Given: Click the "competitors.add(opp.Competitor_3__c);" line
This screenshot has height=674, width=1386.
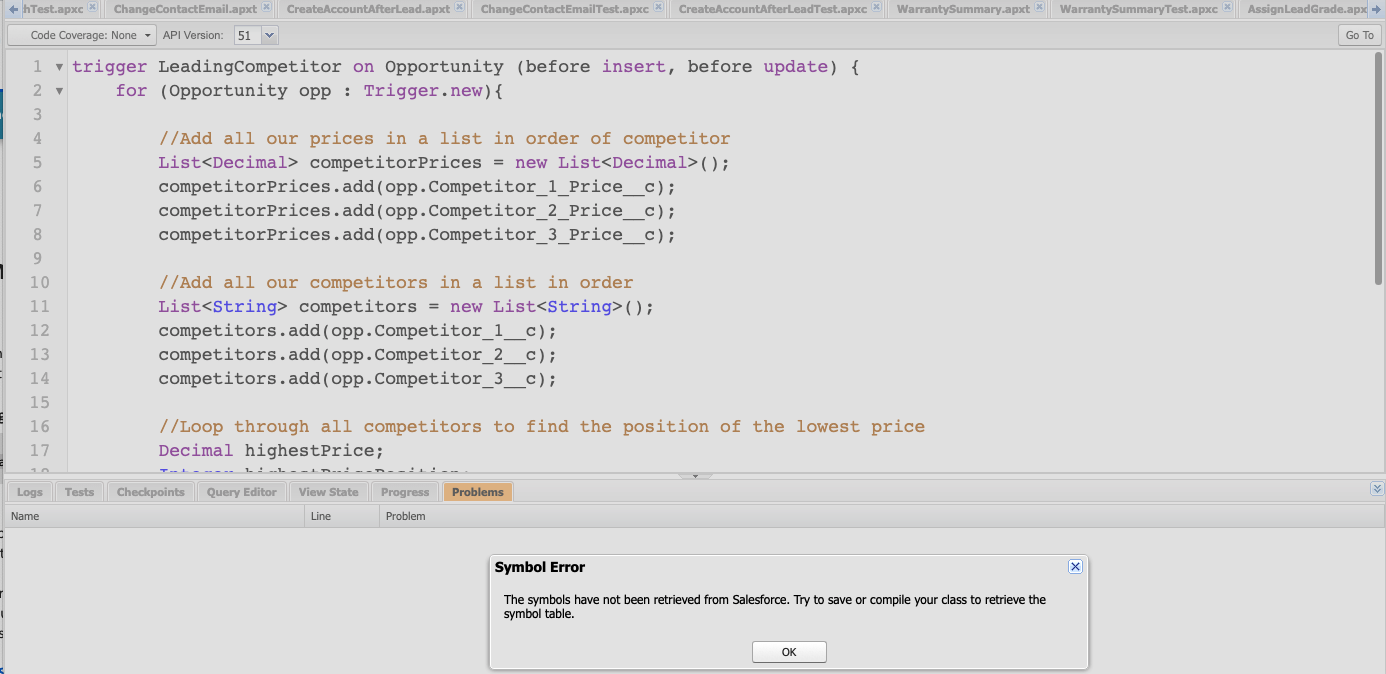Looking at the screenshot, I should point(357,379).
